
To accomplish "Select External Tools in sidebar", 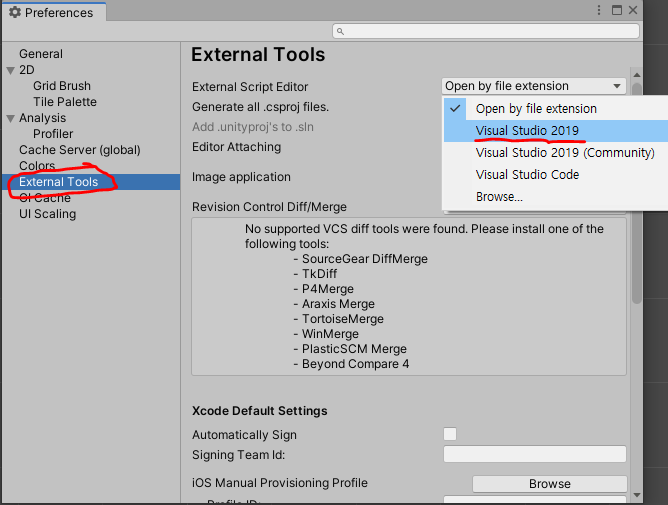I will pyautogui.click(x=91, y=182).
